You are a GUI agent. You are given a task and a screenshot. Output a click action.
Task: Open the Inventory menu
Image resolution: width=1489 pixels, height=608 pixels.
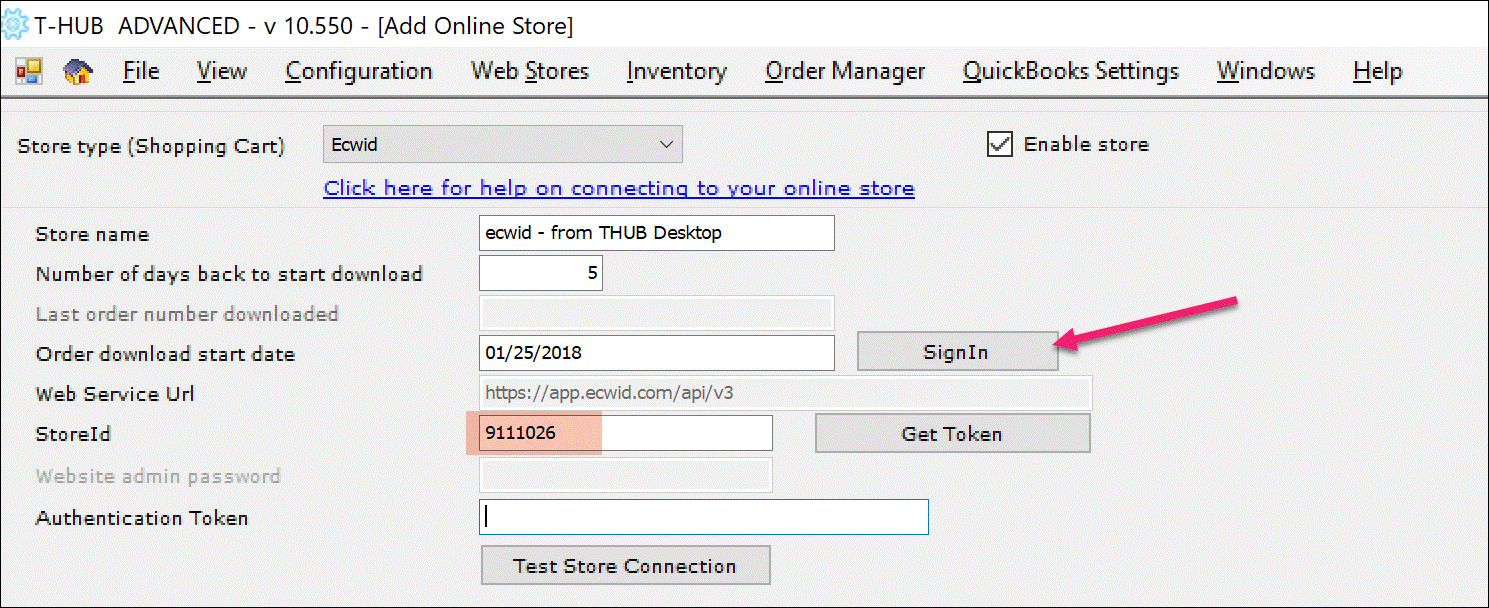click(x=677, y=72)
